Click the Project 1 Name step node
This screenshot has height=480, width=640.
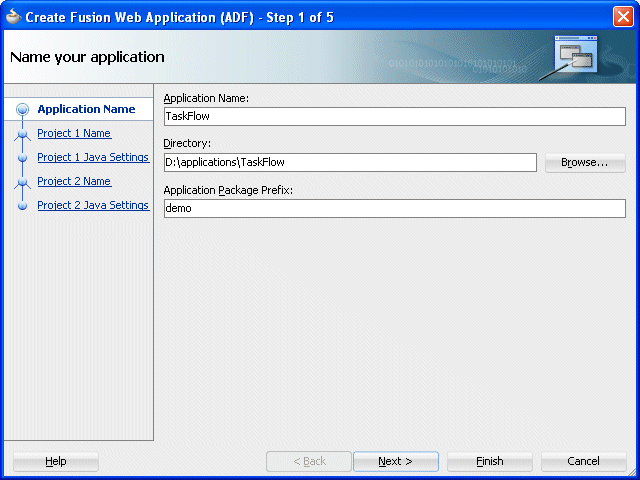(22, 133)
